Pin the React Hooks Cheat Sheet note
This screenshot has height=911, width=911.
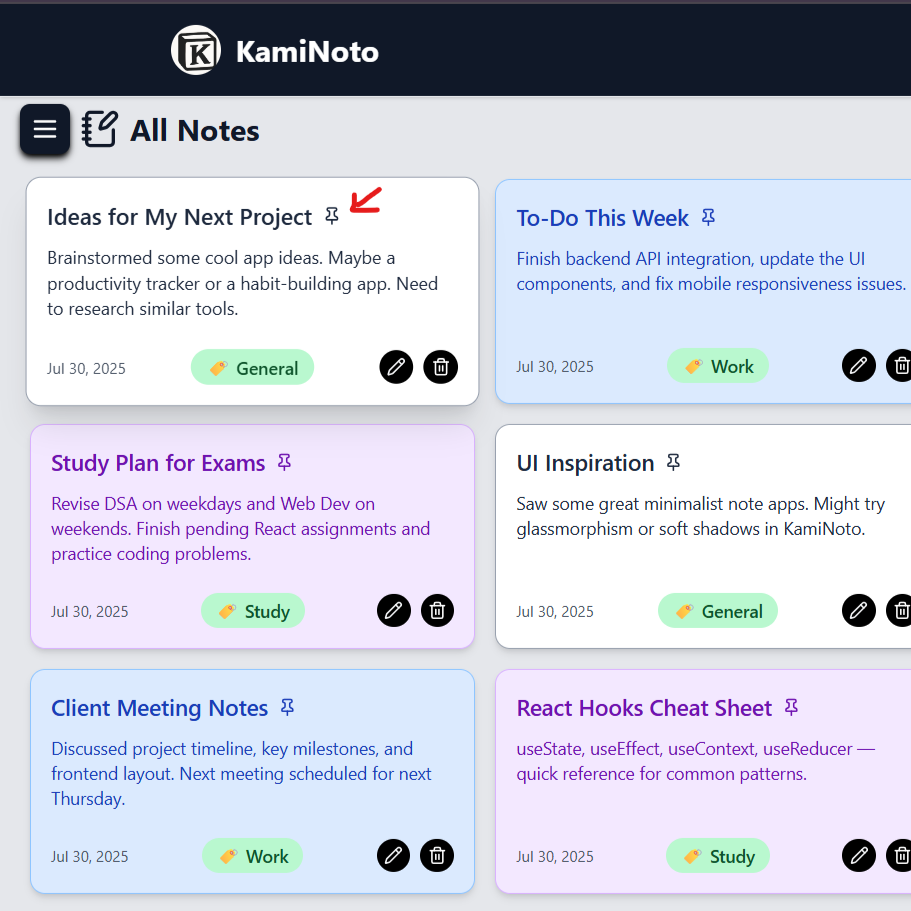pos(791,707)
